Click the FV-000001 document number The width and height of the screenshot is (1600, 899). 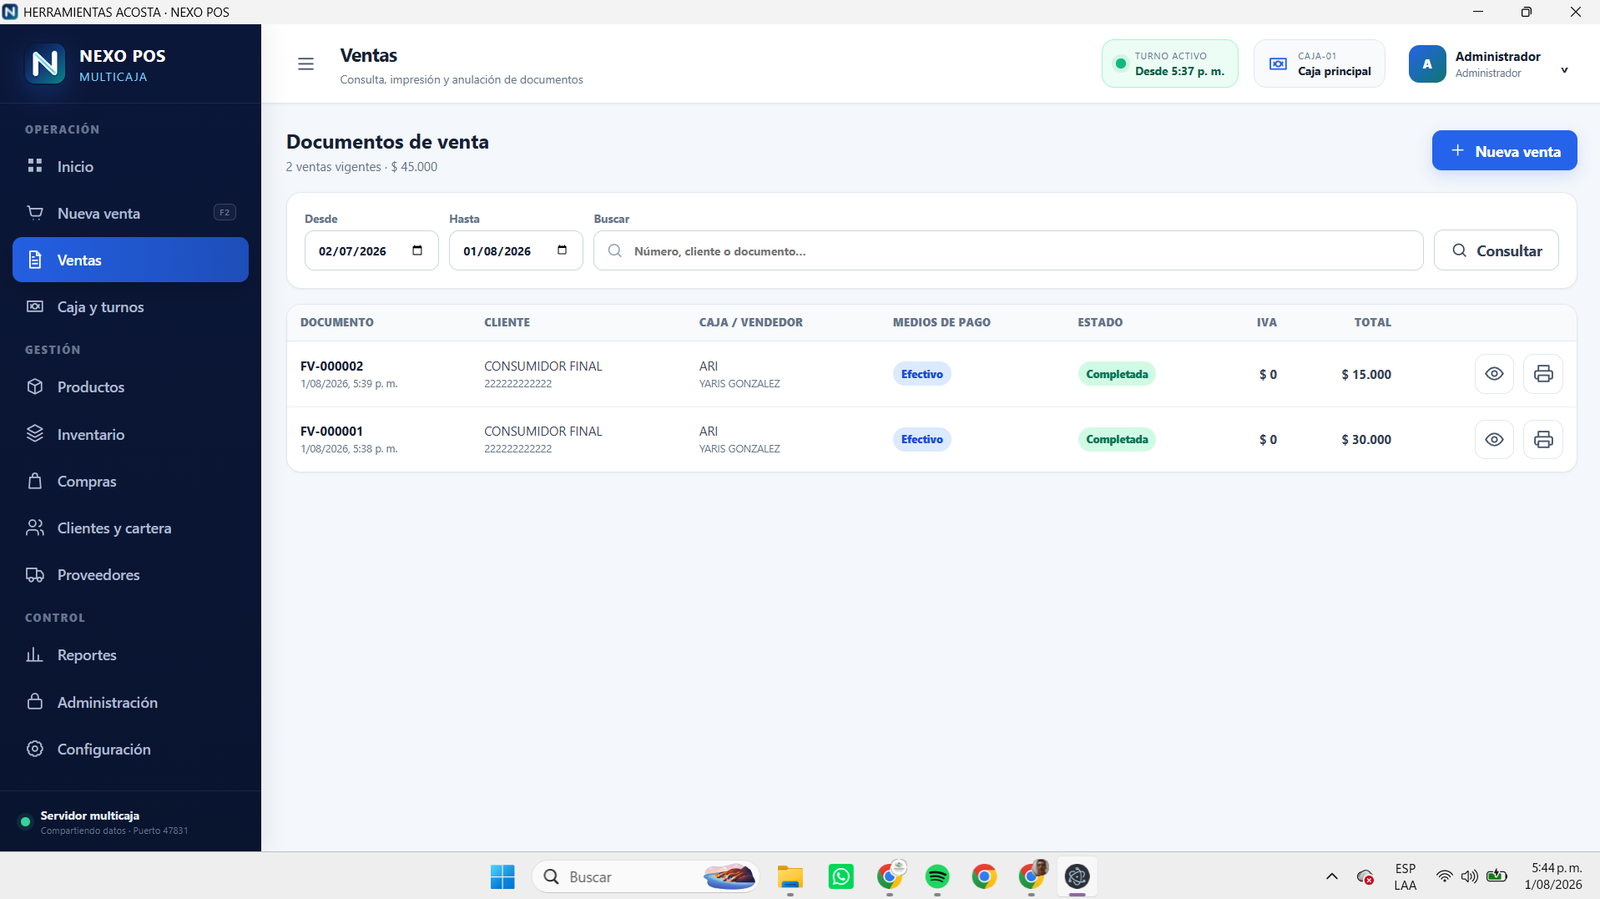click(332, 431)
